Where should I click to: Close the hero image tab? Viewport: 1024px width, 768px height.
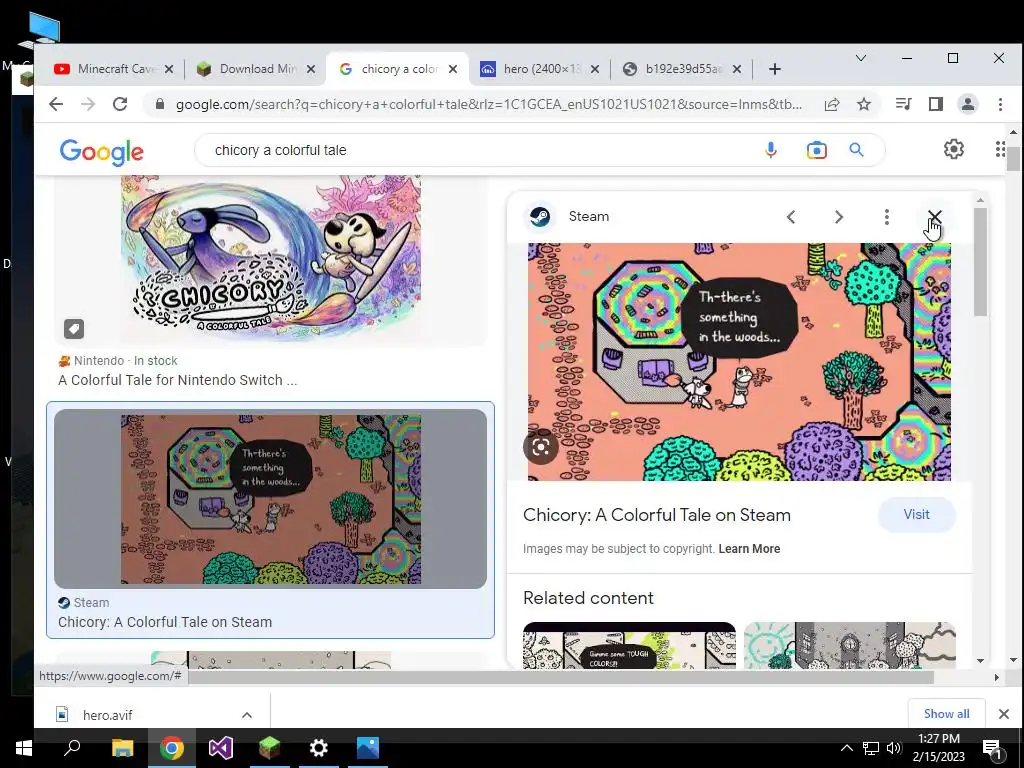(594, 69)
